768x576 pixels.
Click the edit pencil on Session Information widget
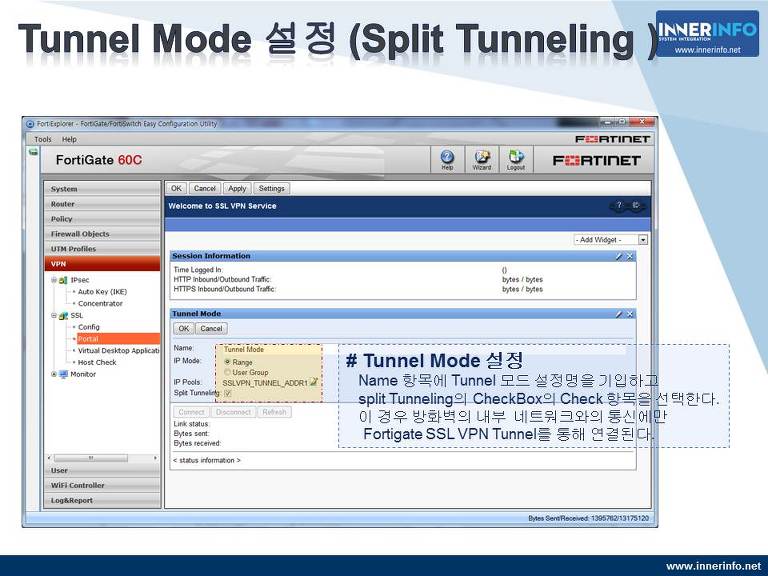pos(619,257)
